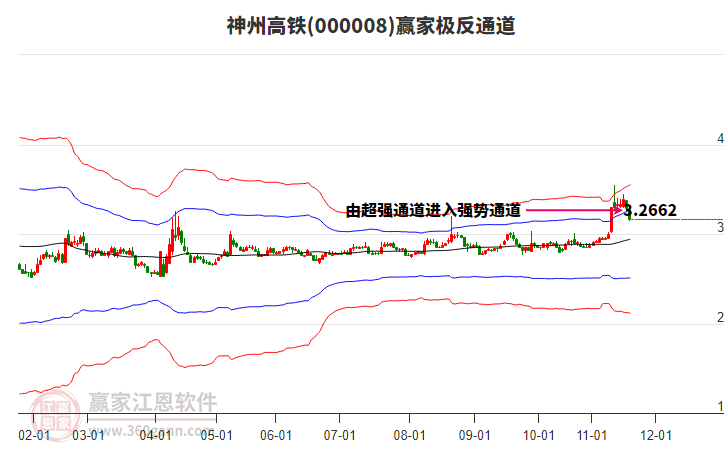
Task: Click the 02-01 date axis label
Action: (x=34, y=436)
